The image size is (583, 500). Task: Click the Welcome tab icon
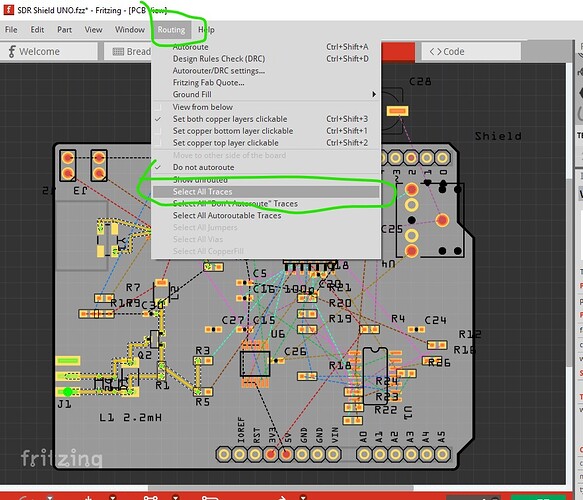click(x=12, y=51)
